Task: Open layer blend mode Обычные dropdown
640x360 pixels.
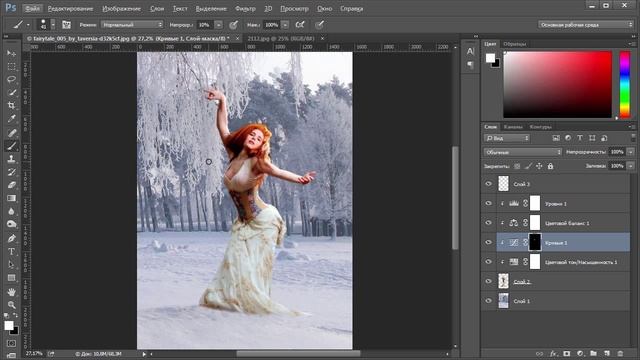Action: (x=523, y=152)
